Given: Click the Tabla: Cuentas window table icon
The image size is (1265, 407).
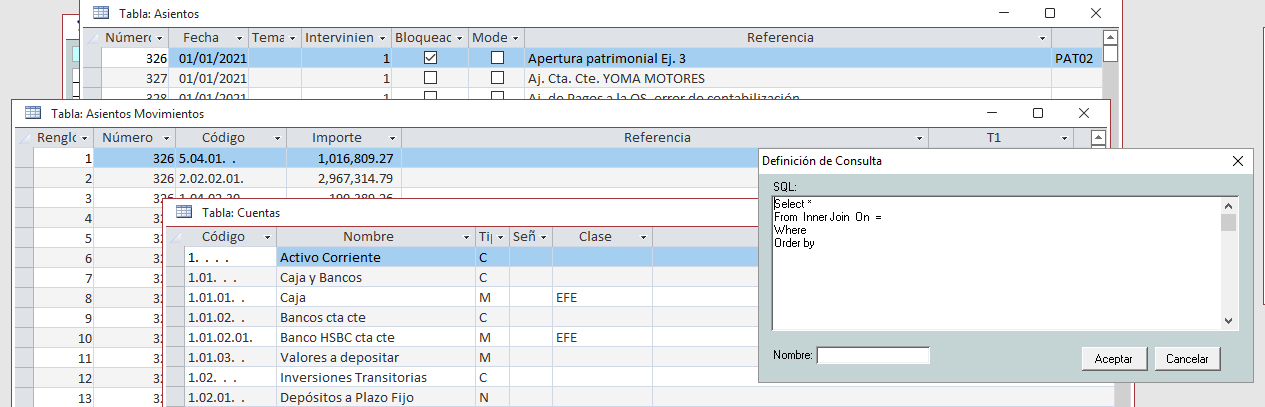Looking at the screenshot, I should [184, 212].
